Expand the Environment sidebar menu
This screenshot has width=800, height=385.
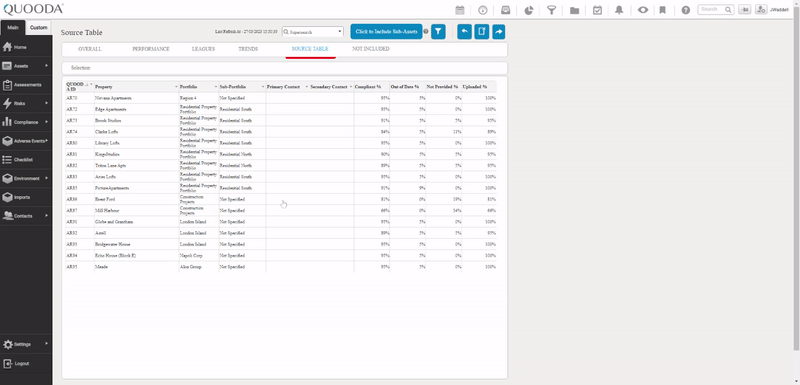coord(26,178)
